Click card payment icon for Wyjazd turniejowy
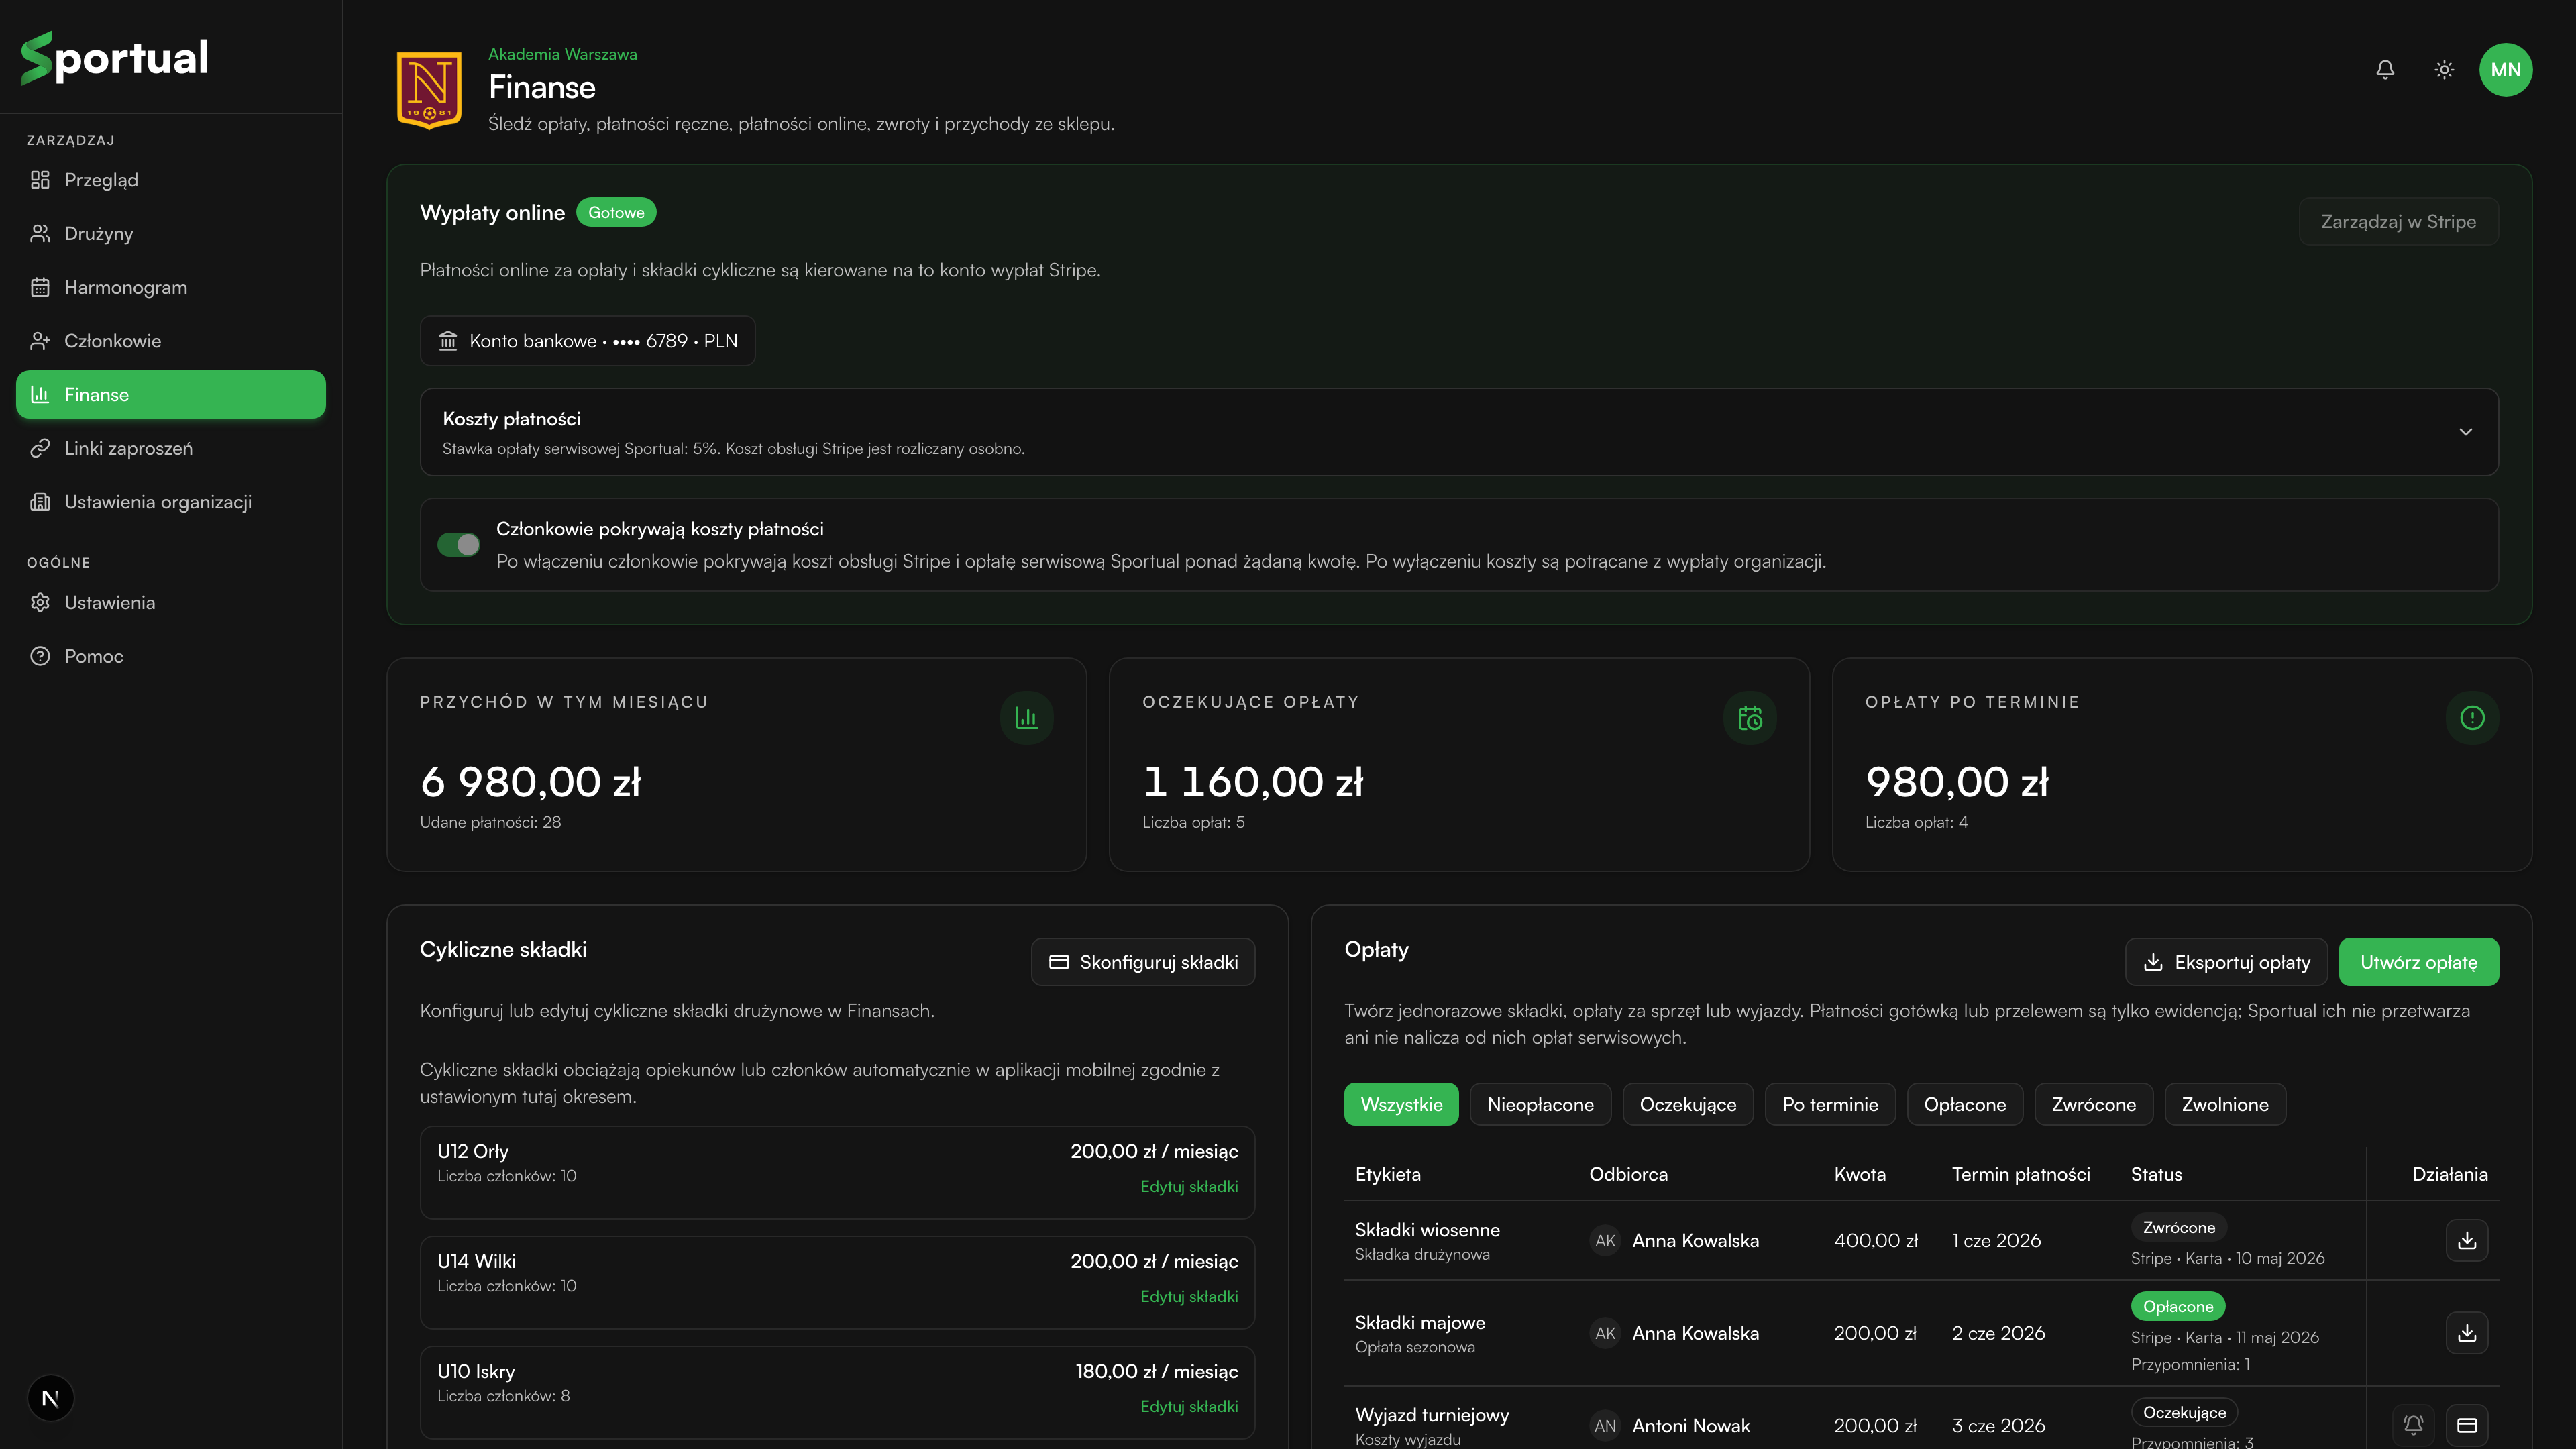This screenshot has height=1449, width=2576. 2467,1425
